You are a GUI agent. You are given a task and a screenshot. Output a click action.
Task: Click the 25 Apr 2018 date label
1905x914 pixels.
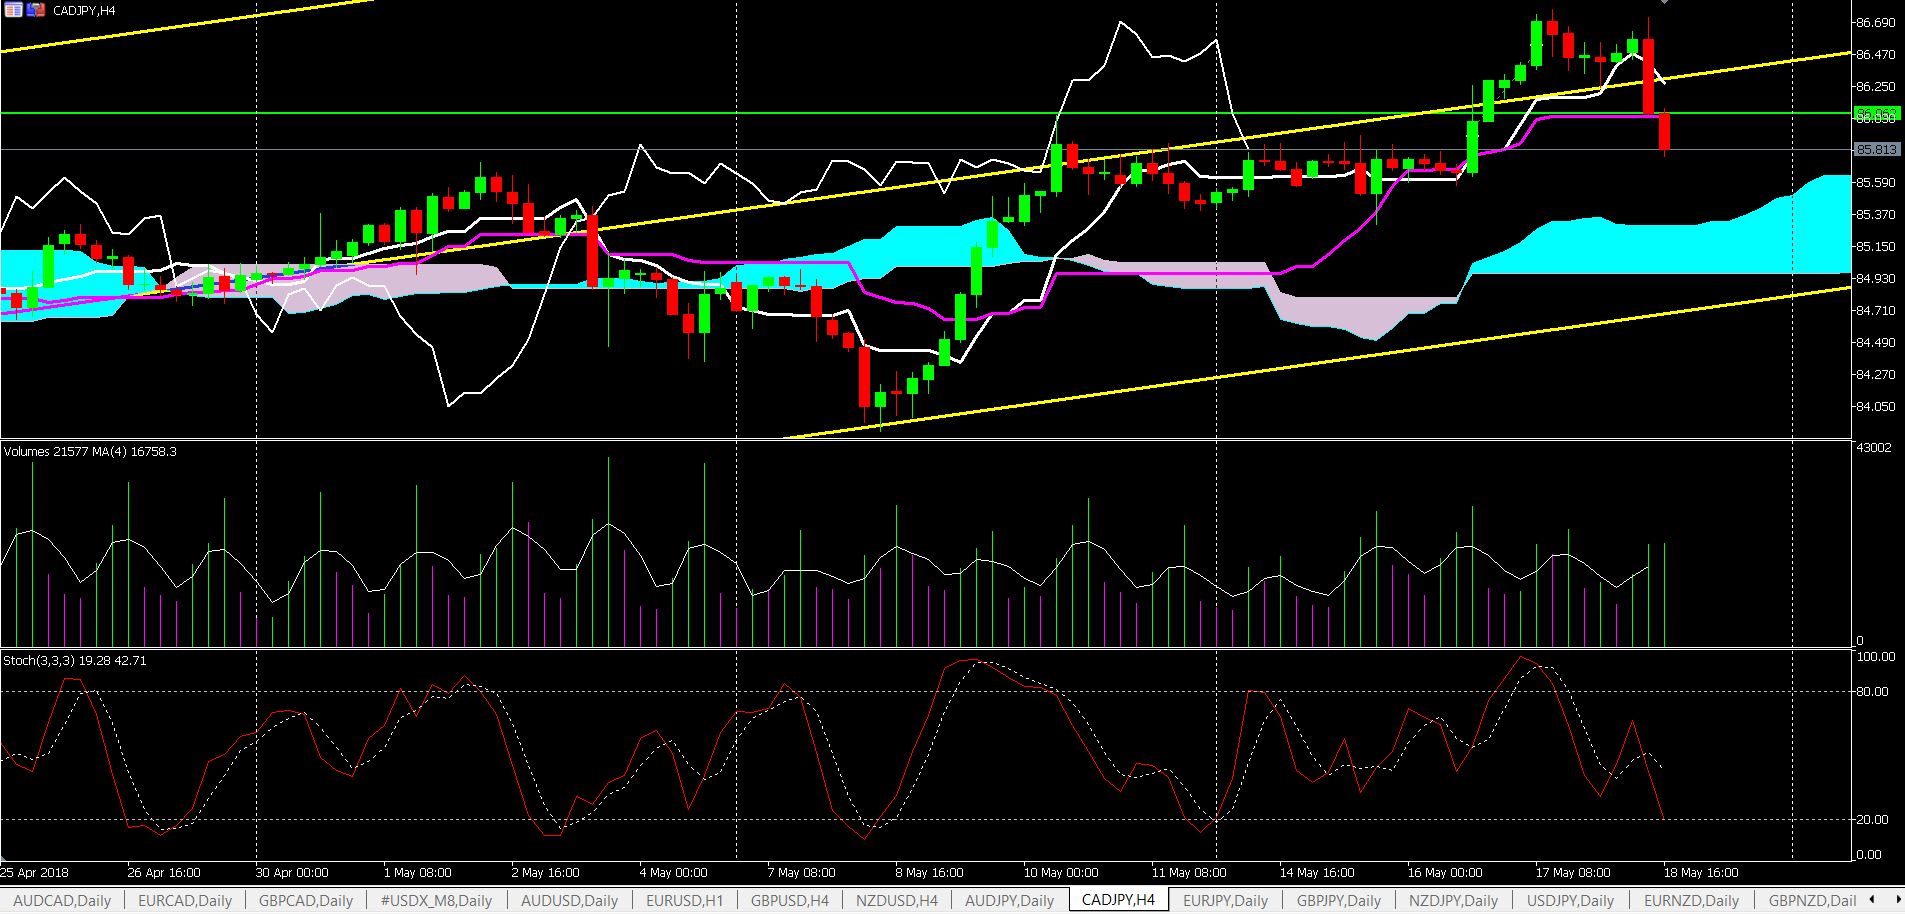tap(36, 872)
